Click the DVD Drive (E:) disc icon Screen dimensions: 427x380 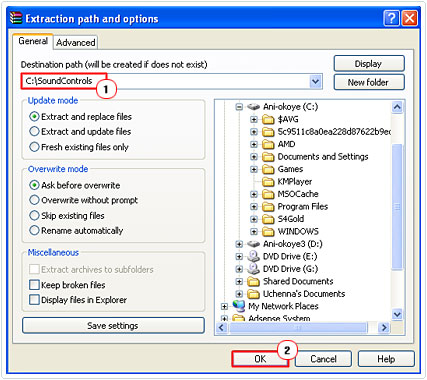click(x=253, y=256)
